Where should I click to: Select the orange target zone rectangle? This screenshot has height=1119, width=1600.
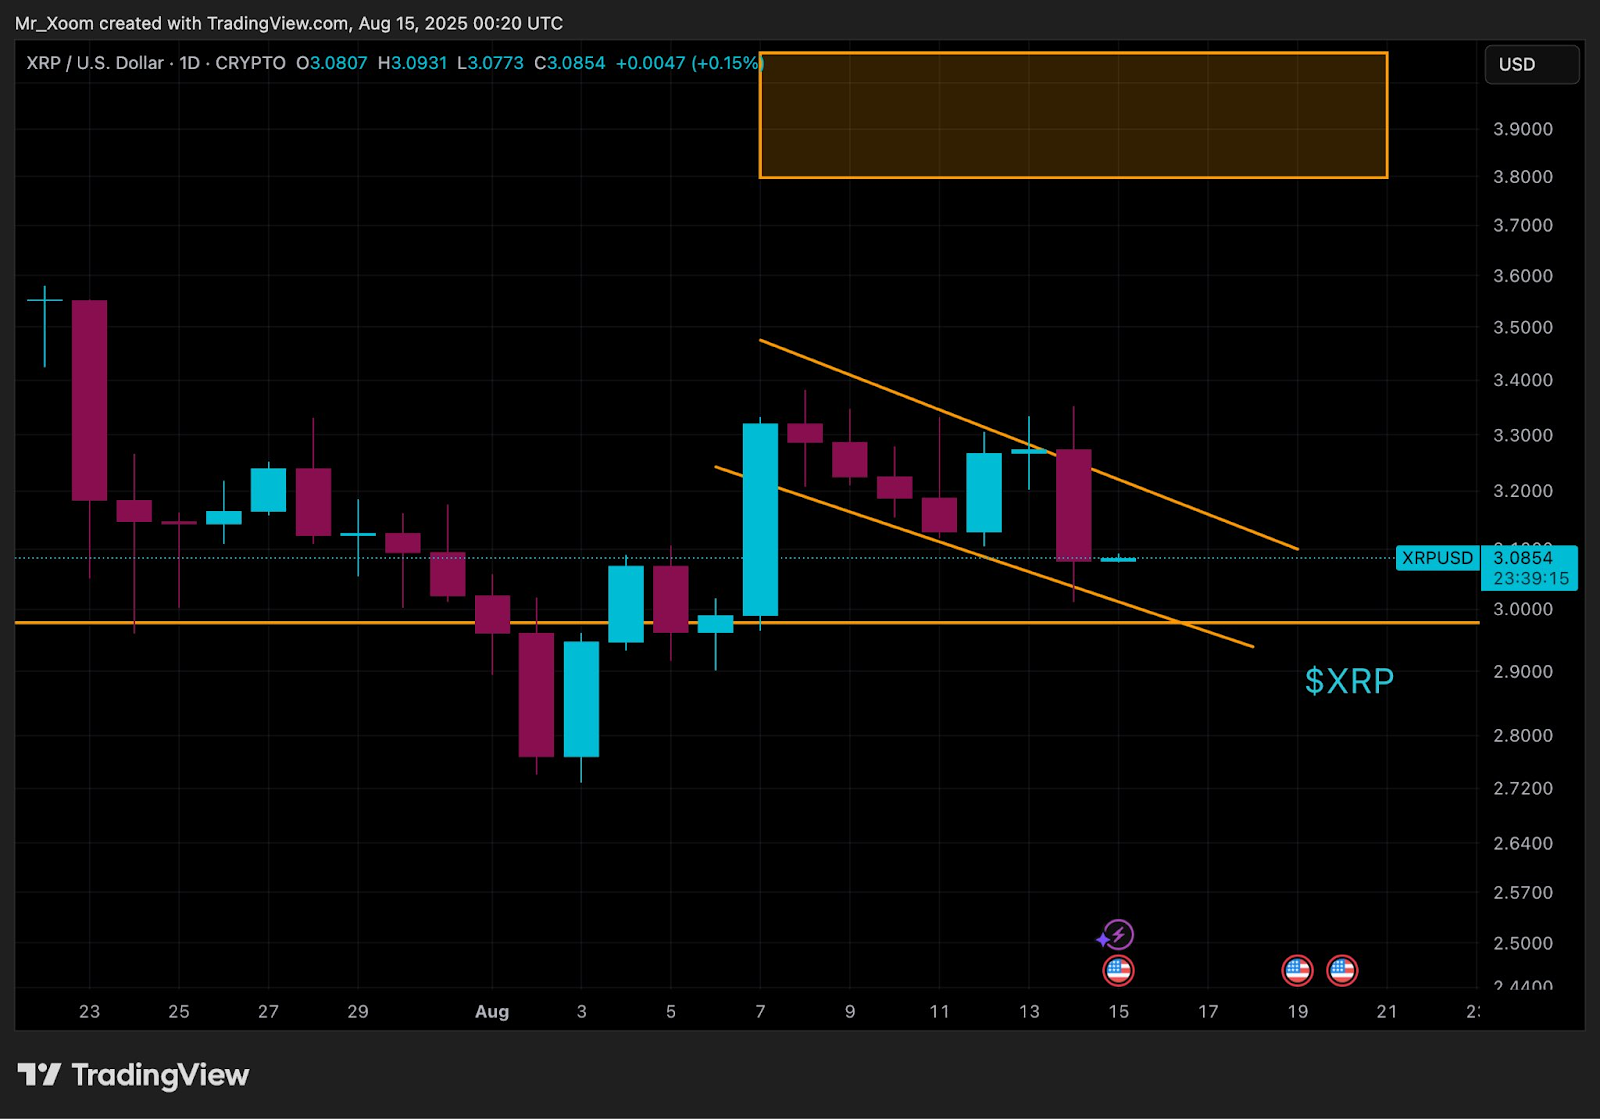(1073, 115)
